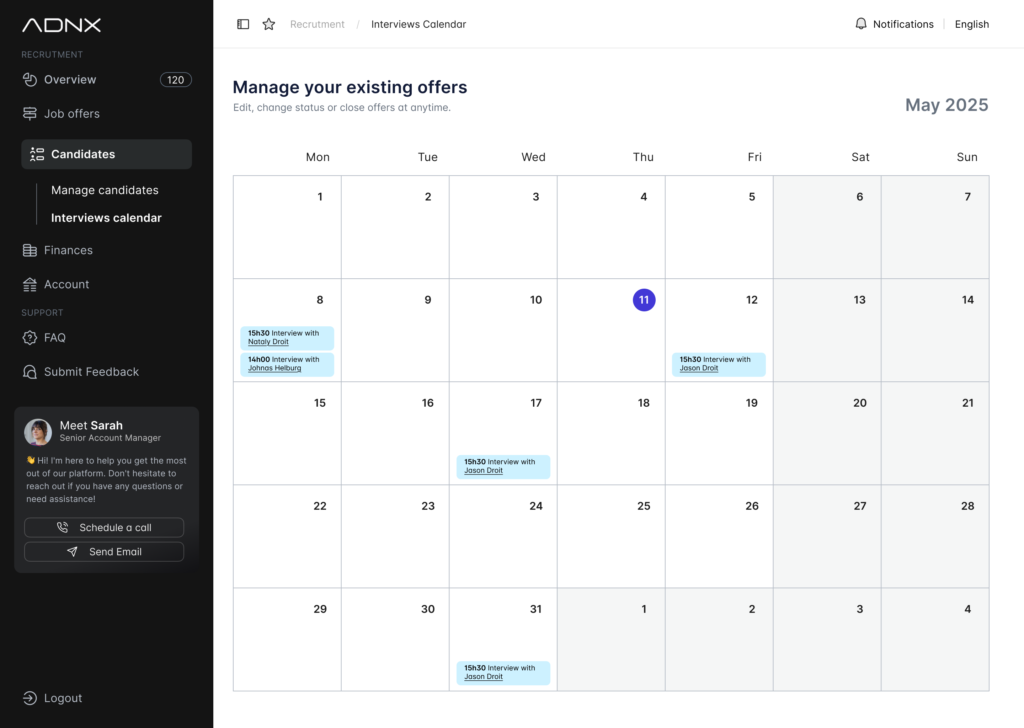This screenshot has width=1024, height=728.
Task: Open Finances via its ledger icon
Action: (31, 249)
